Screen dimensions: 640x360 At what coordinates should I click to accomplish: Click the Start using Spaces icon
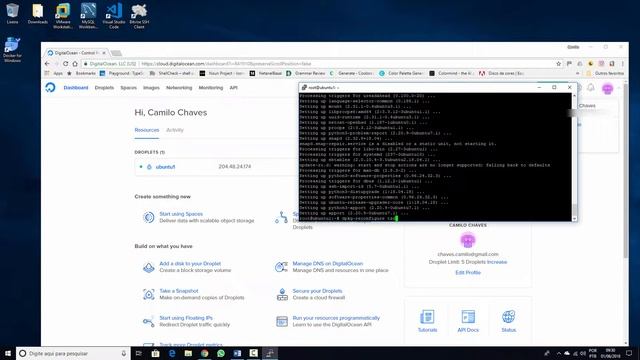point(149,217)
